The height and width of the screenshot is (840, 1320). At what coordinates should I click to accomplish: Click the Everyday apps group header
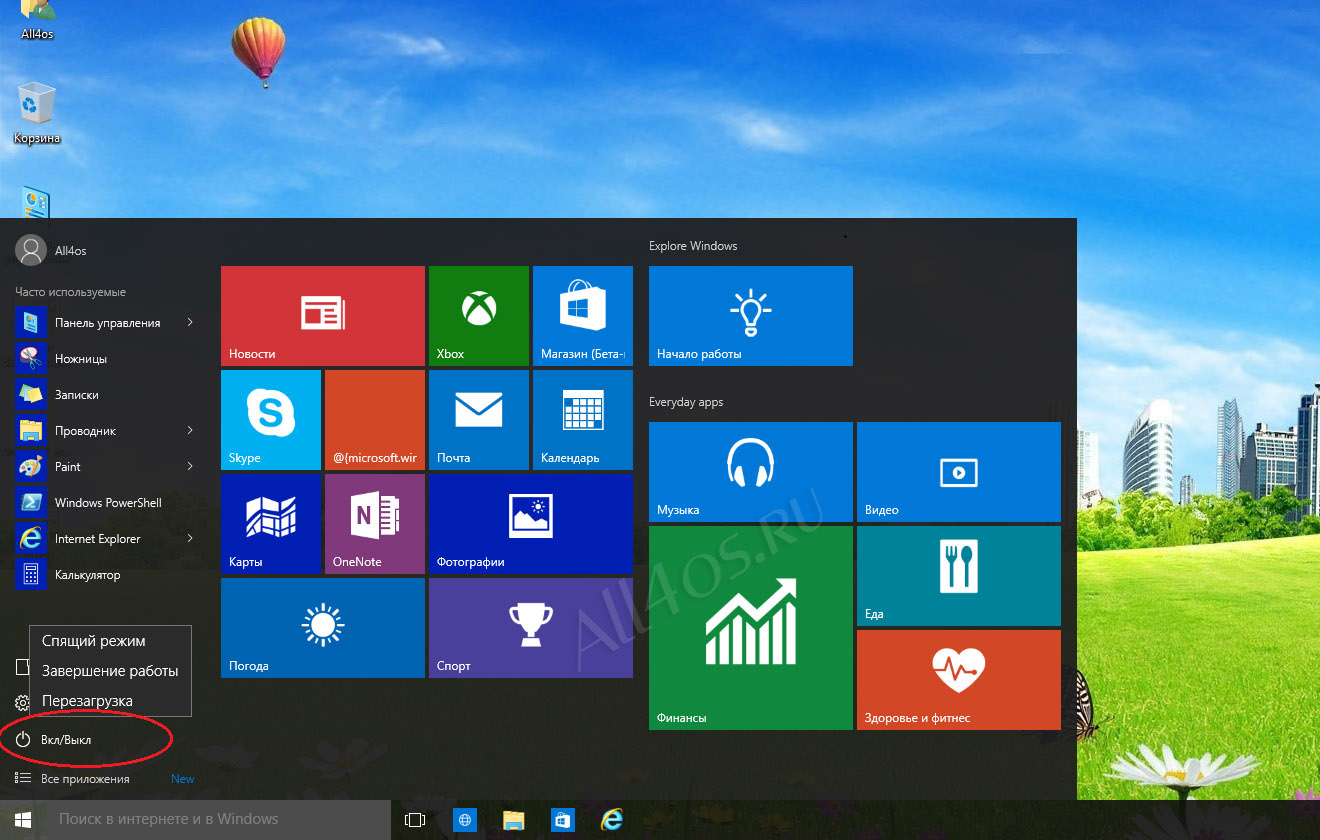pos(686,402)
